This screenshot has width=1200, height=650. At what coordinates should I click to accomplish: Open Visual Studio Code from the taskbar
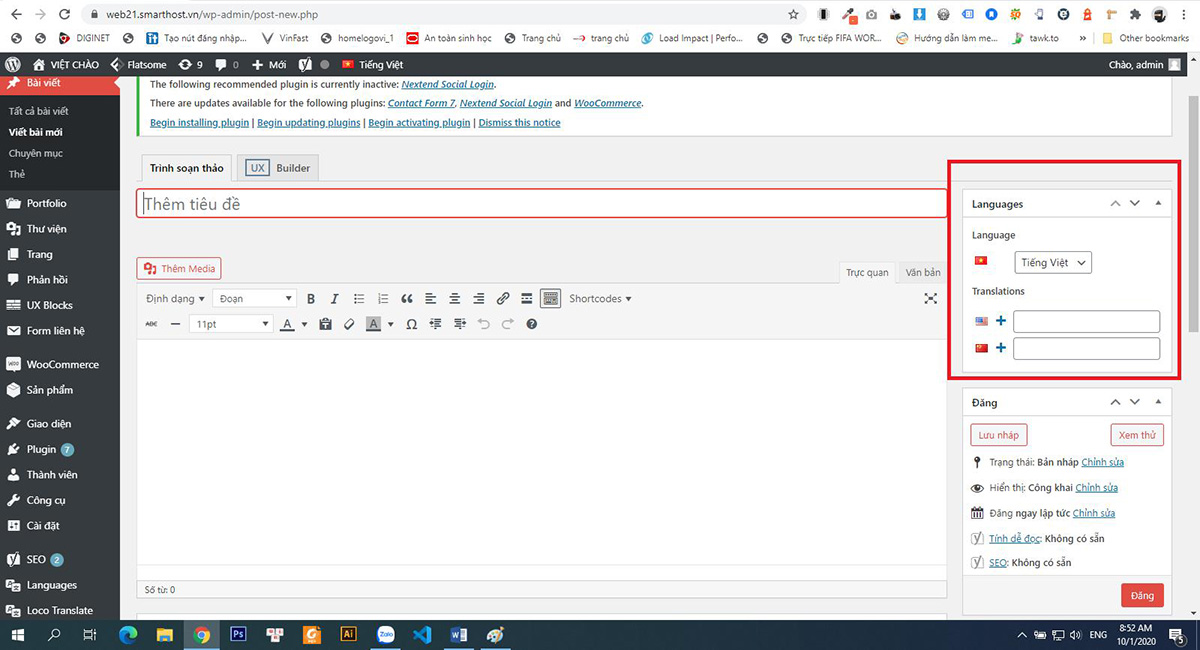pos(421,634)
